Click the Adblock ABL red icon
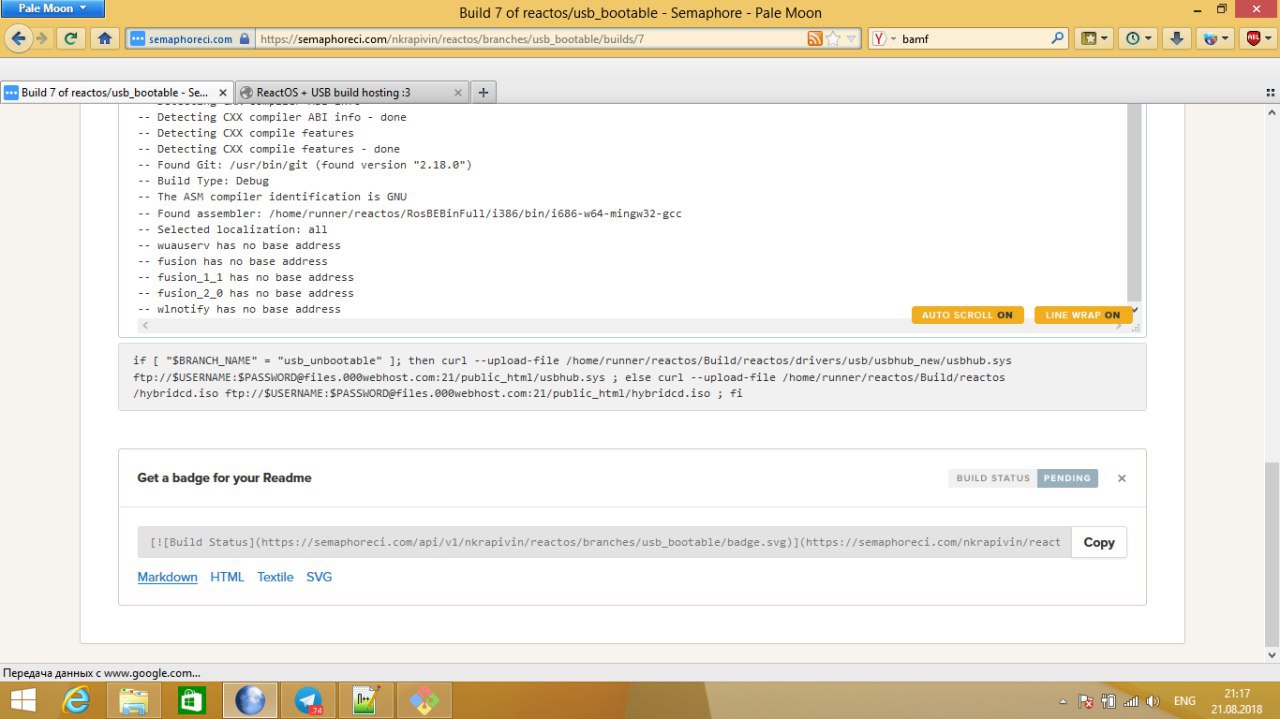This screenshot has height=719, width=1280. [x=1253, y=39]
